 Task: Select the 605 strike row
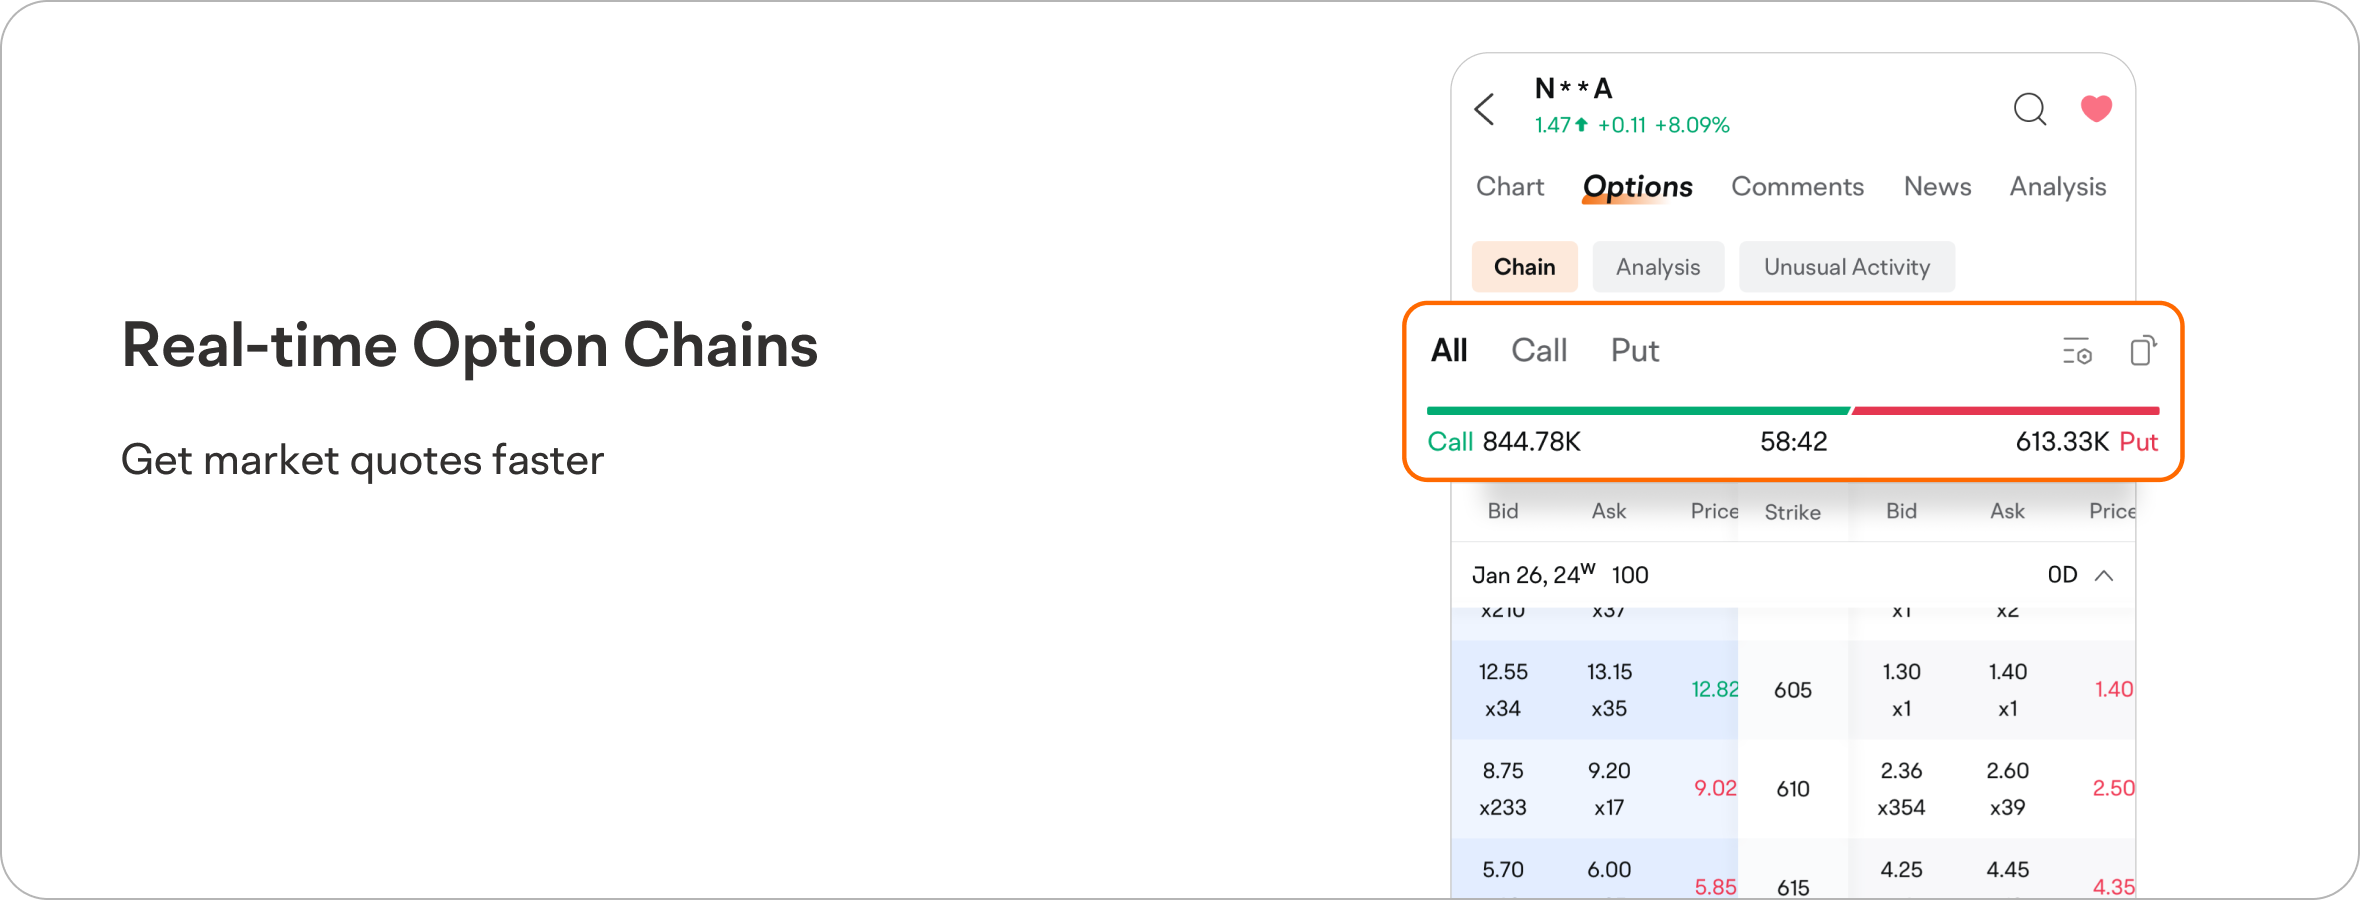(x=1793, y=690)
